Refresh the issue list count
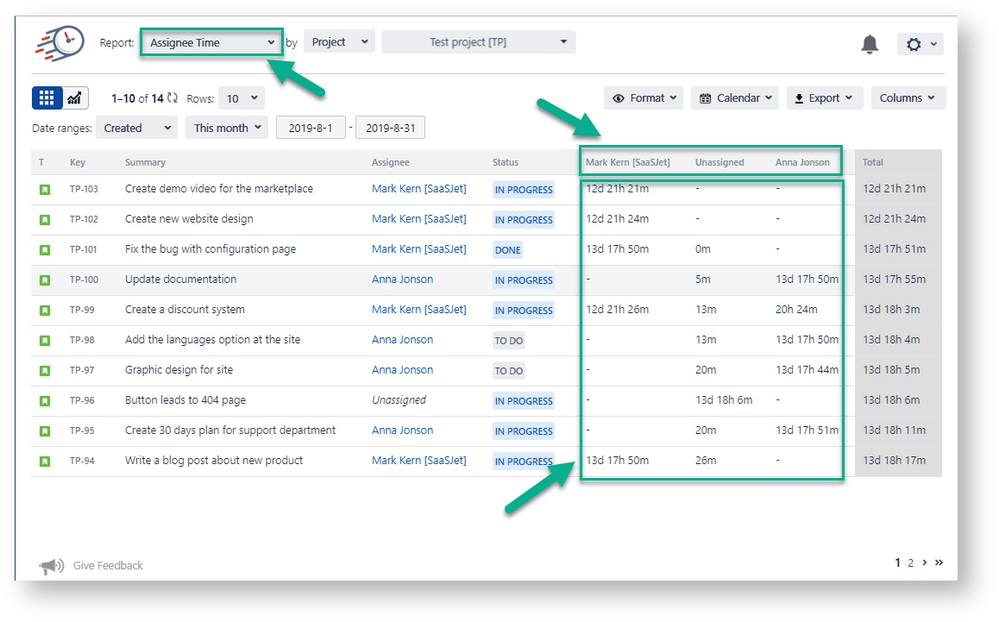 point(173,98)
